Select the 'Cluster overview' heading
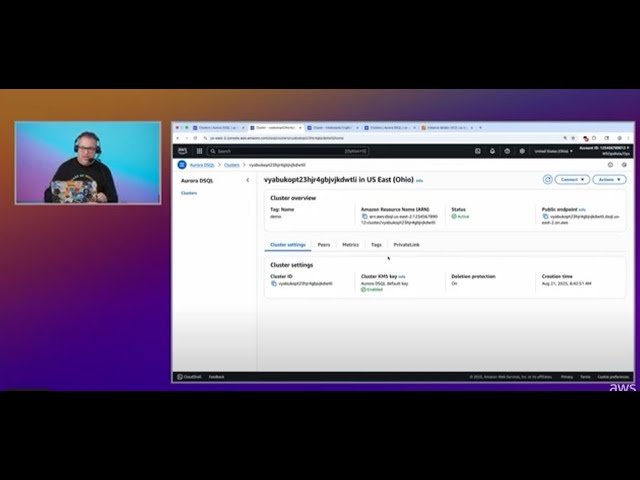The image size is (640, 480). coord(293,198)
